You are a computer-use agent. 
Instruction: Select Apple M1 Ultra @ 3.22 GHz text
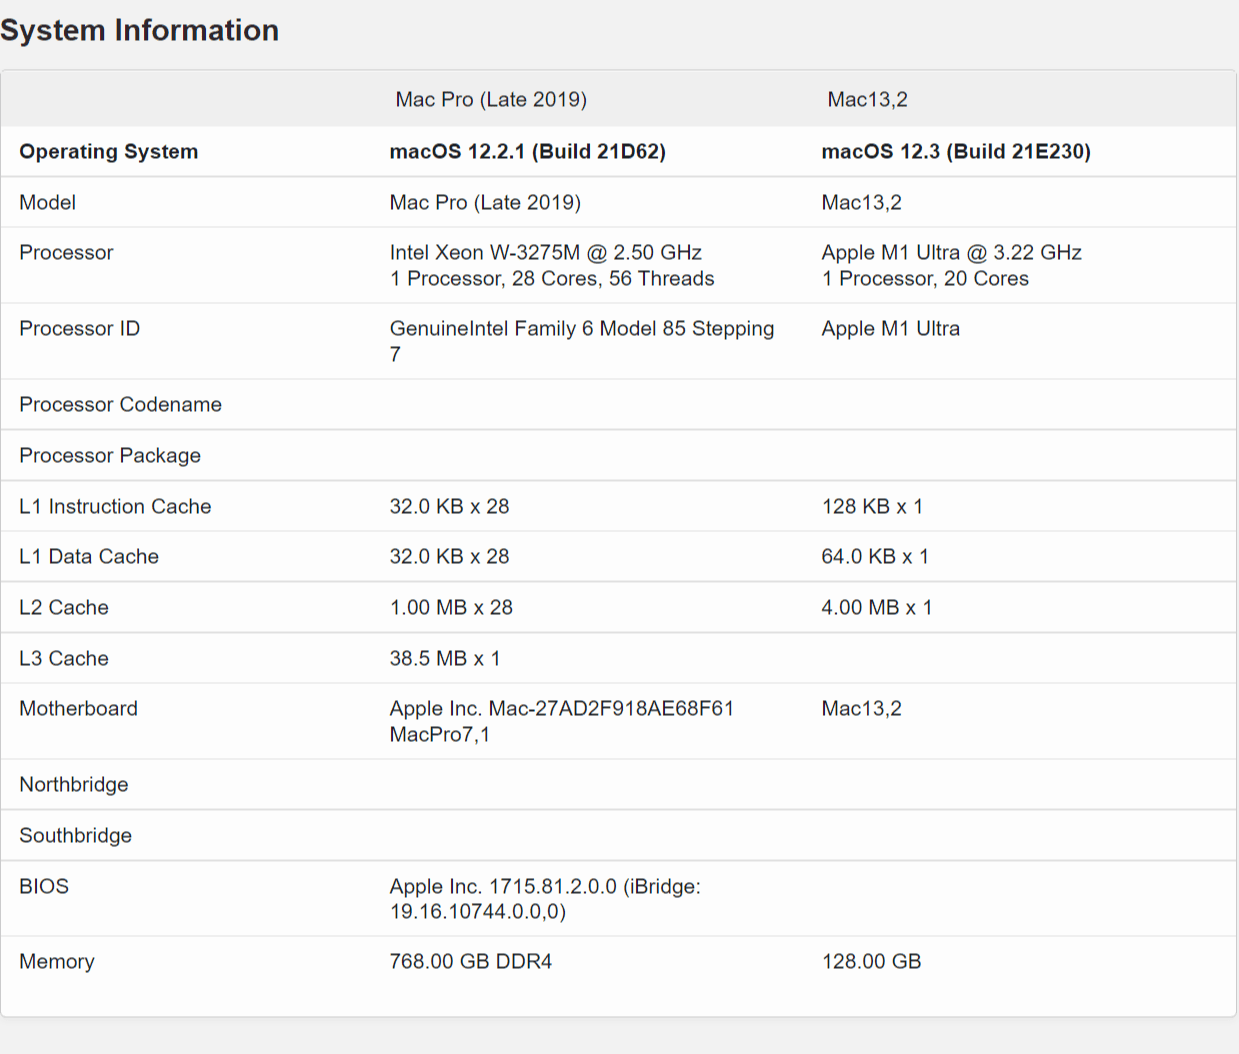coord(952,252)
